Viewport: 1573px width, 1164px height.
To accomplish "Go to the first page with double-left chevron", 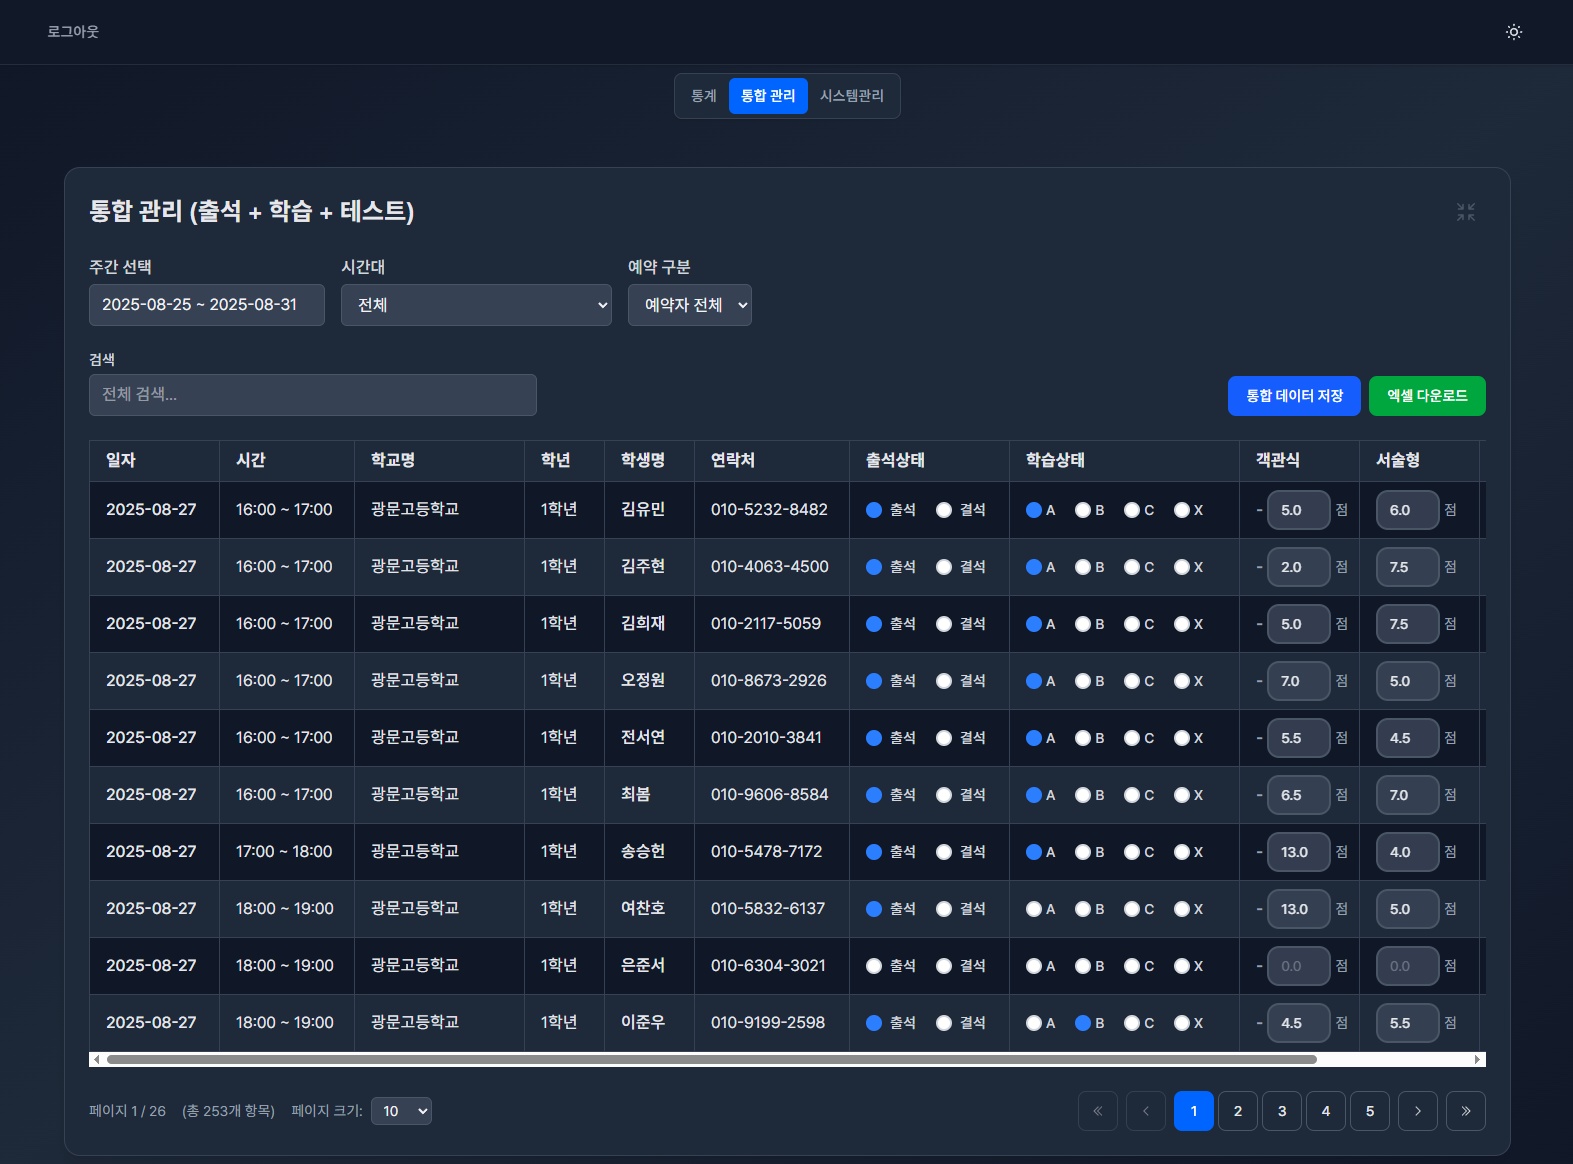I will tap(1098, 1111).
